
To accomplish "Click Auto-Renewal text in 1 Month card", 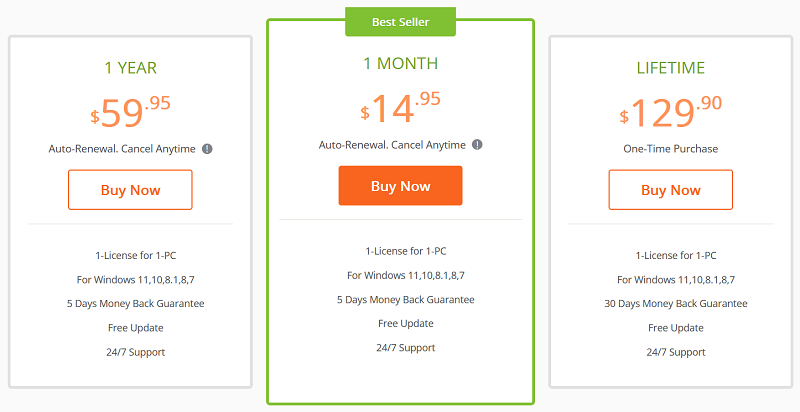I will click(x=392, y=145).
